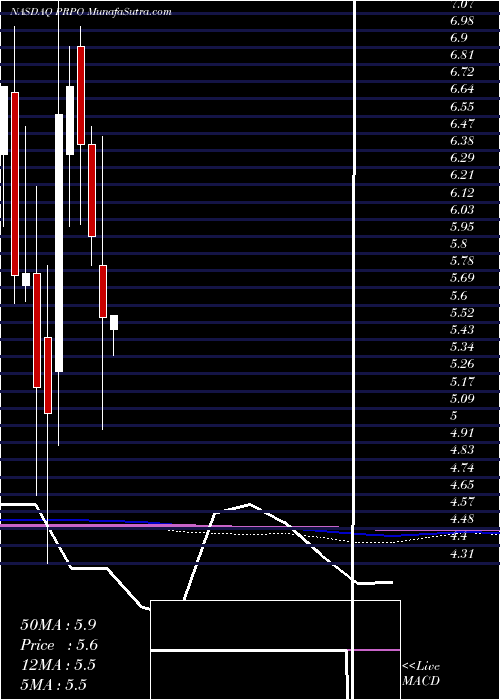Click the 6.9 price axis label
500x700 pixels.
(458, 38)
